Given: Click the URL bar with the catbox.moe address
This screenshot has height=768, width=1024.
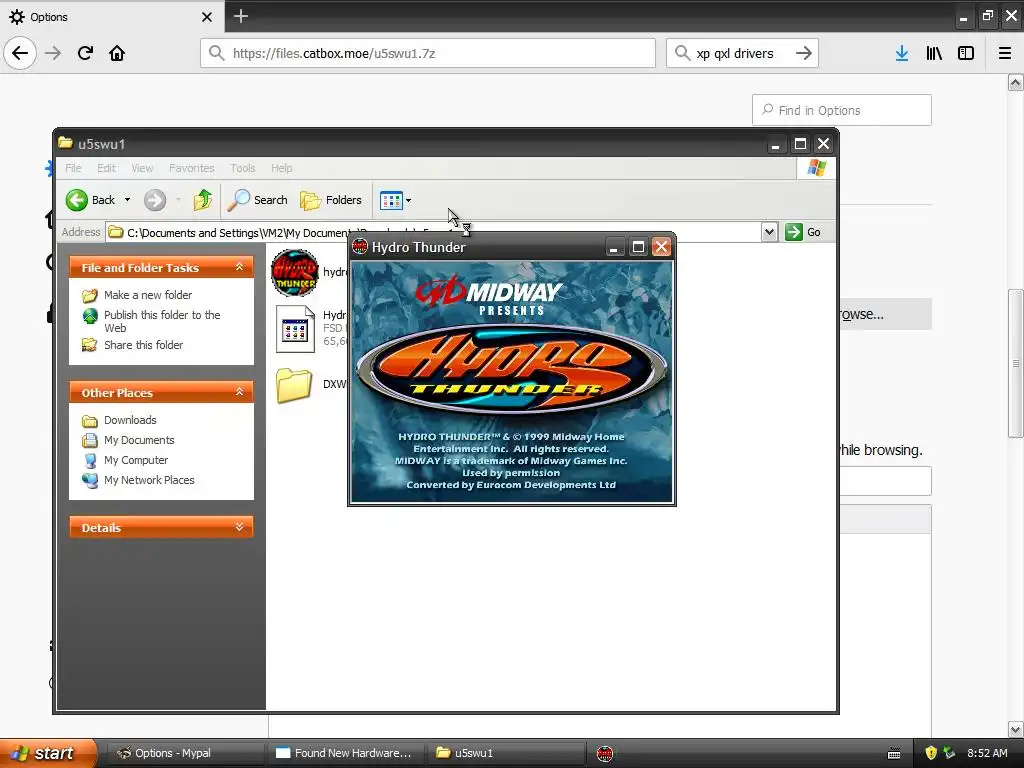Looking at the screenshot, I should (x=428, y=53).
